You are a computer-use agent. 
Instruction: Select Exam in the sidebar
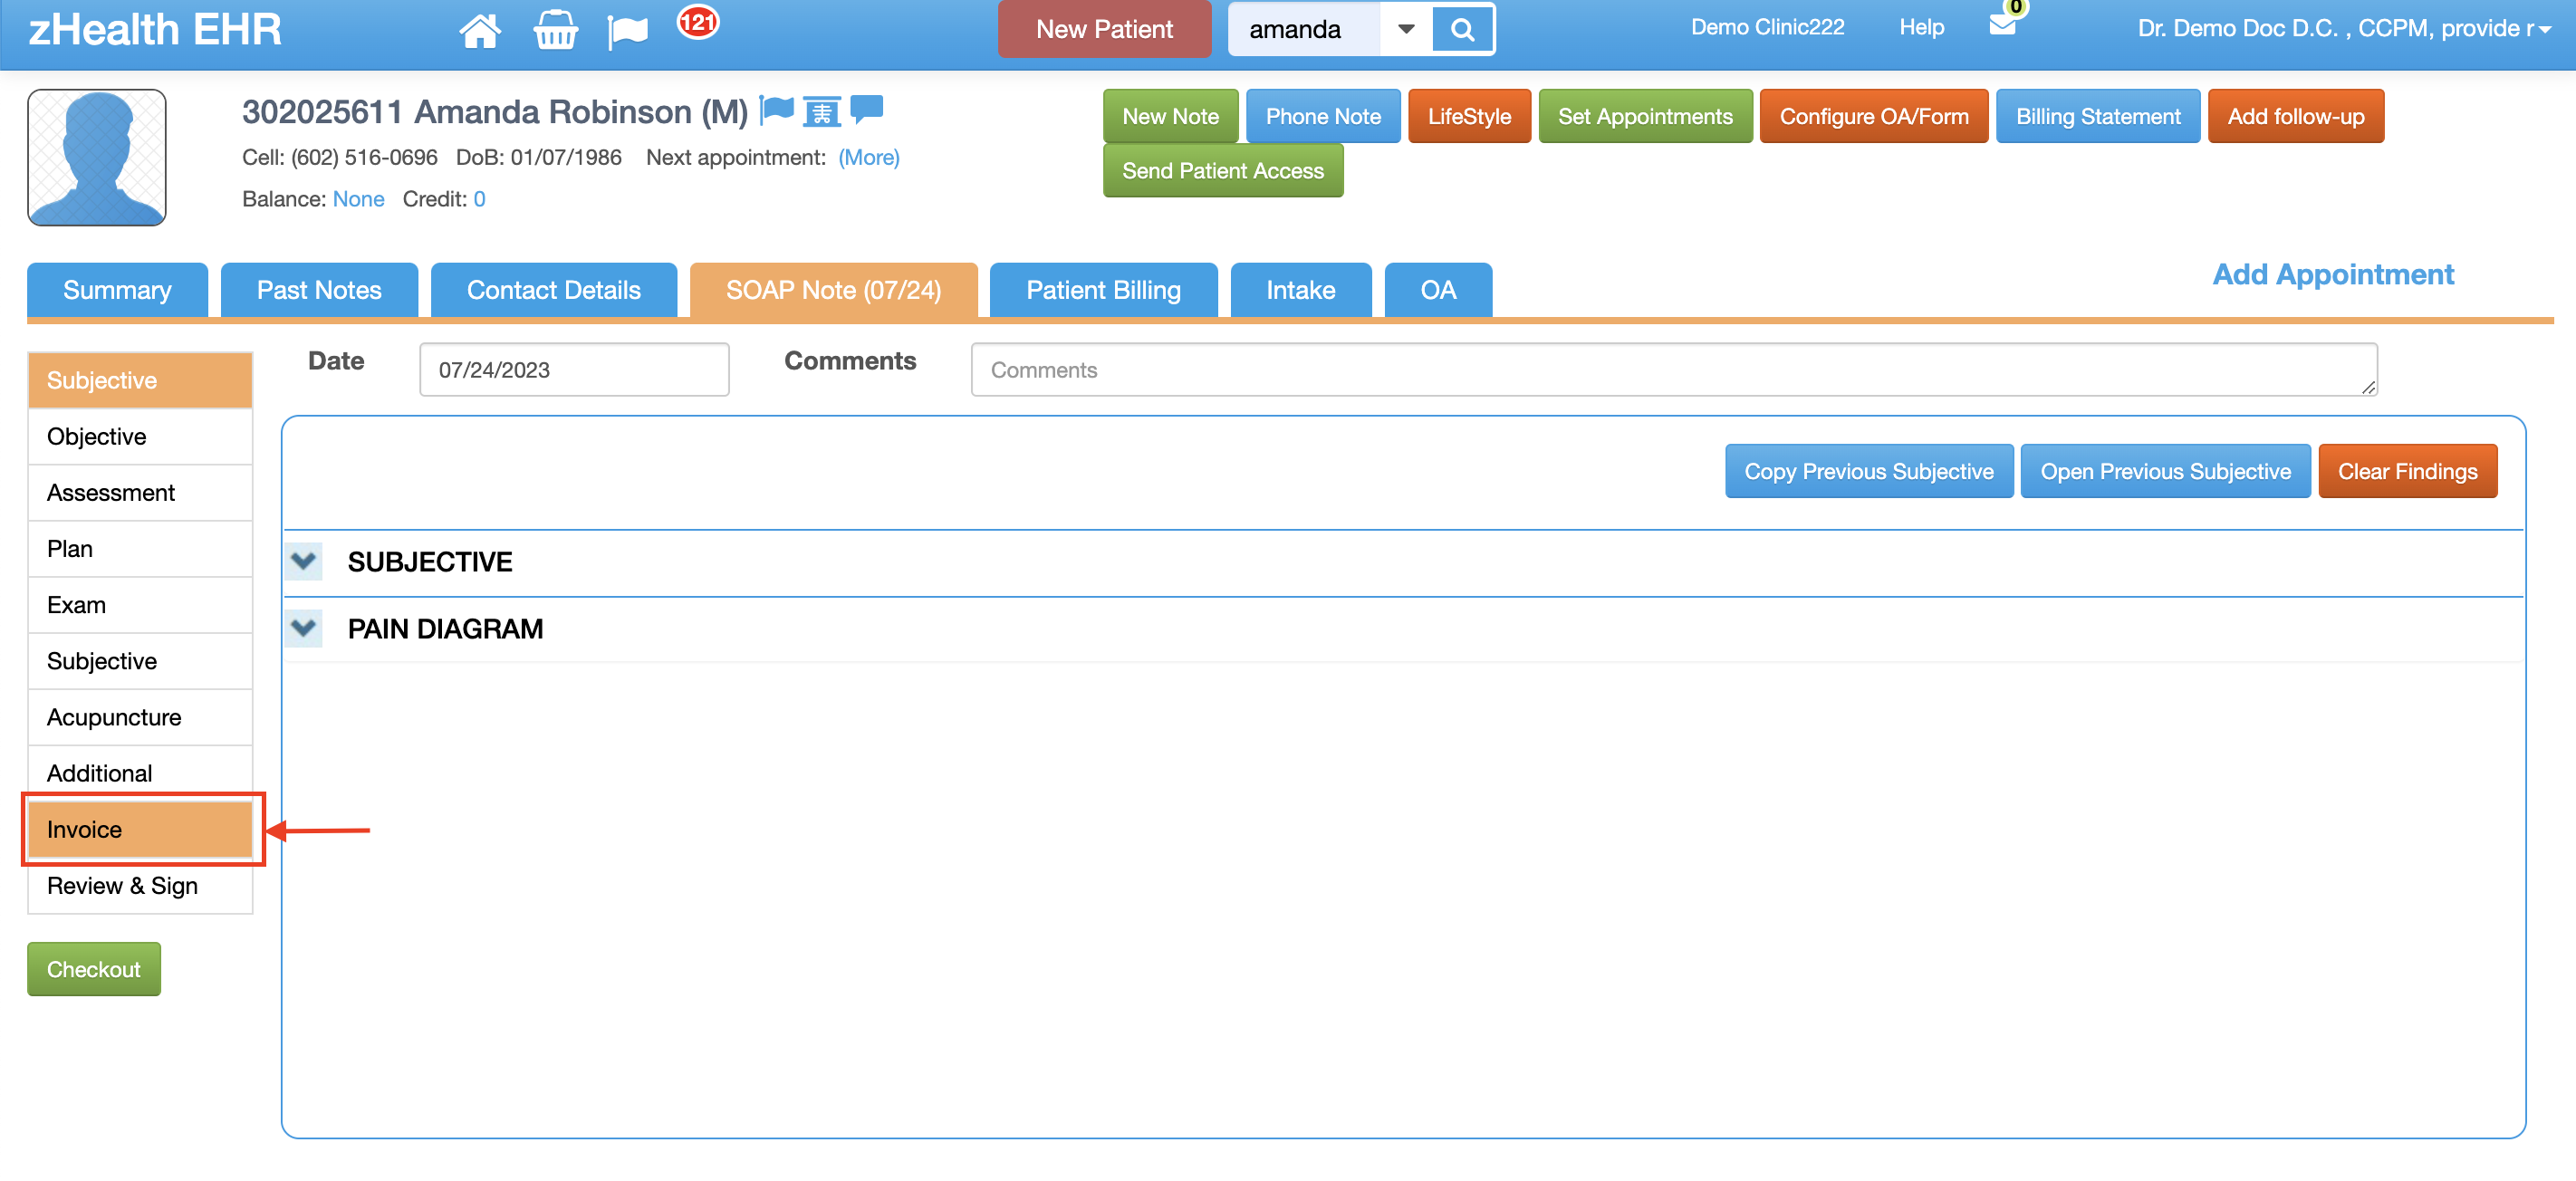point(140,604)
